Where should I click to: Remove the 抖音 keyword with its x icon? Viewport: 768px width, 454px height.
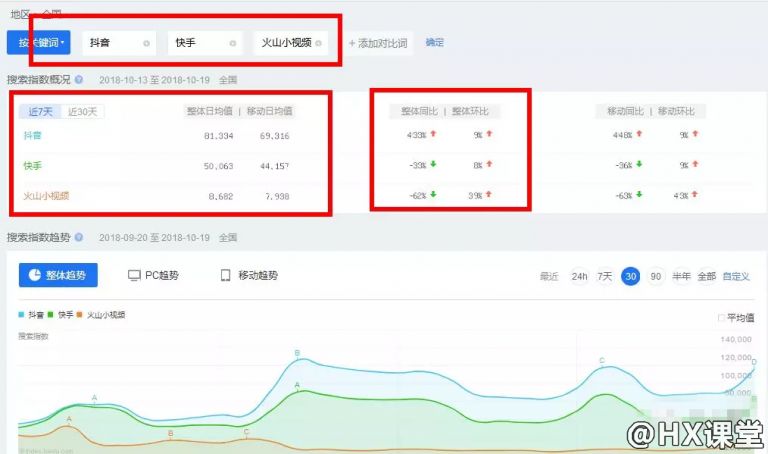pos(146,44)
